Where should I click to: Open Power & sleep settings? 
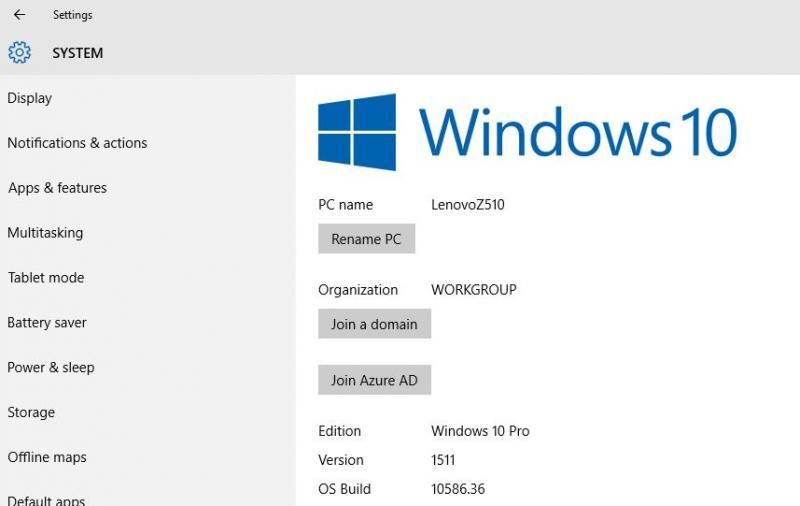pos(51,367)
